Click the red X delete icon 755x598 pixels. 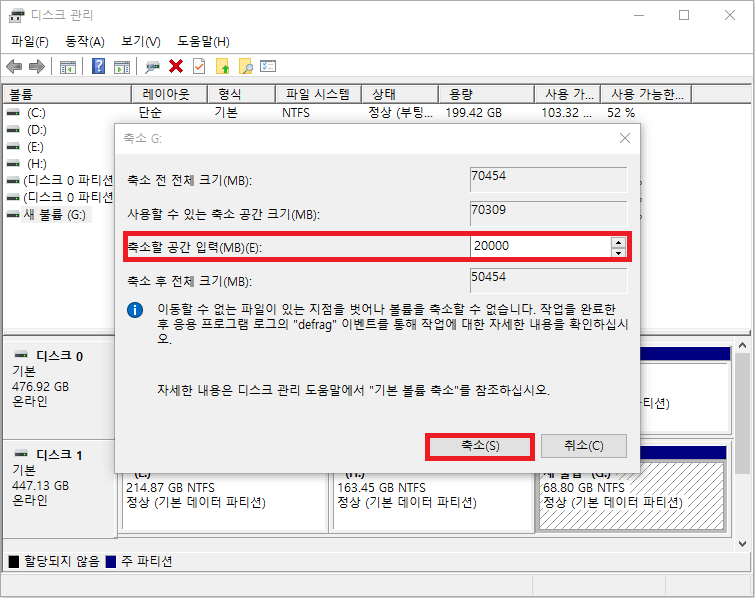(176, 66)
